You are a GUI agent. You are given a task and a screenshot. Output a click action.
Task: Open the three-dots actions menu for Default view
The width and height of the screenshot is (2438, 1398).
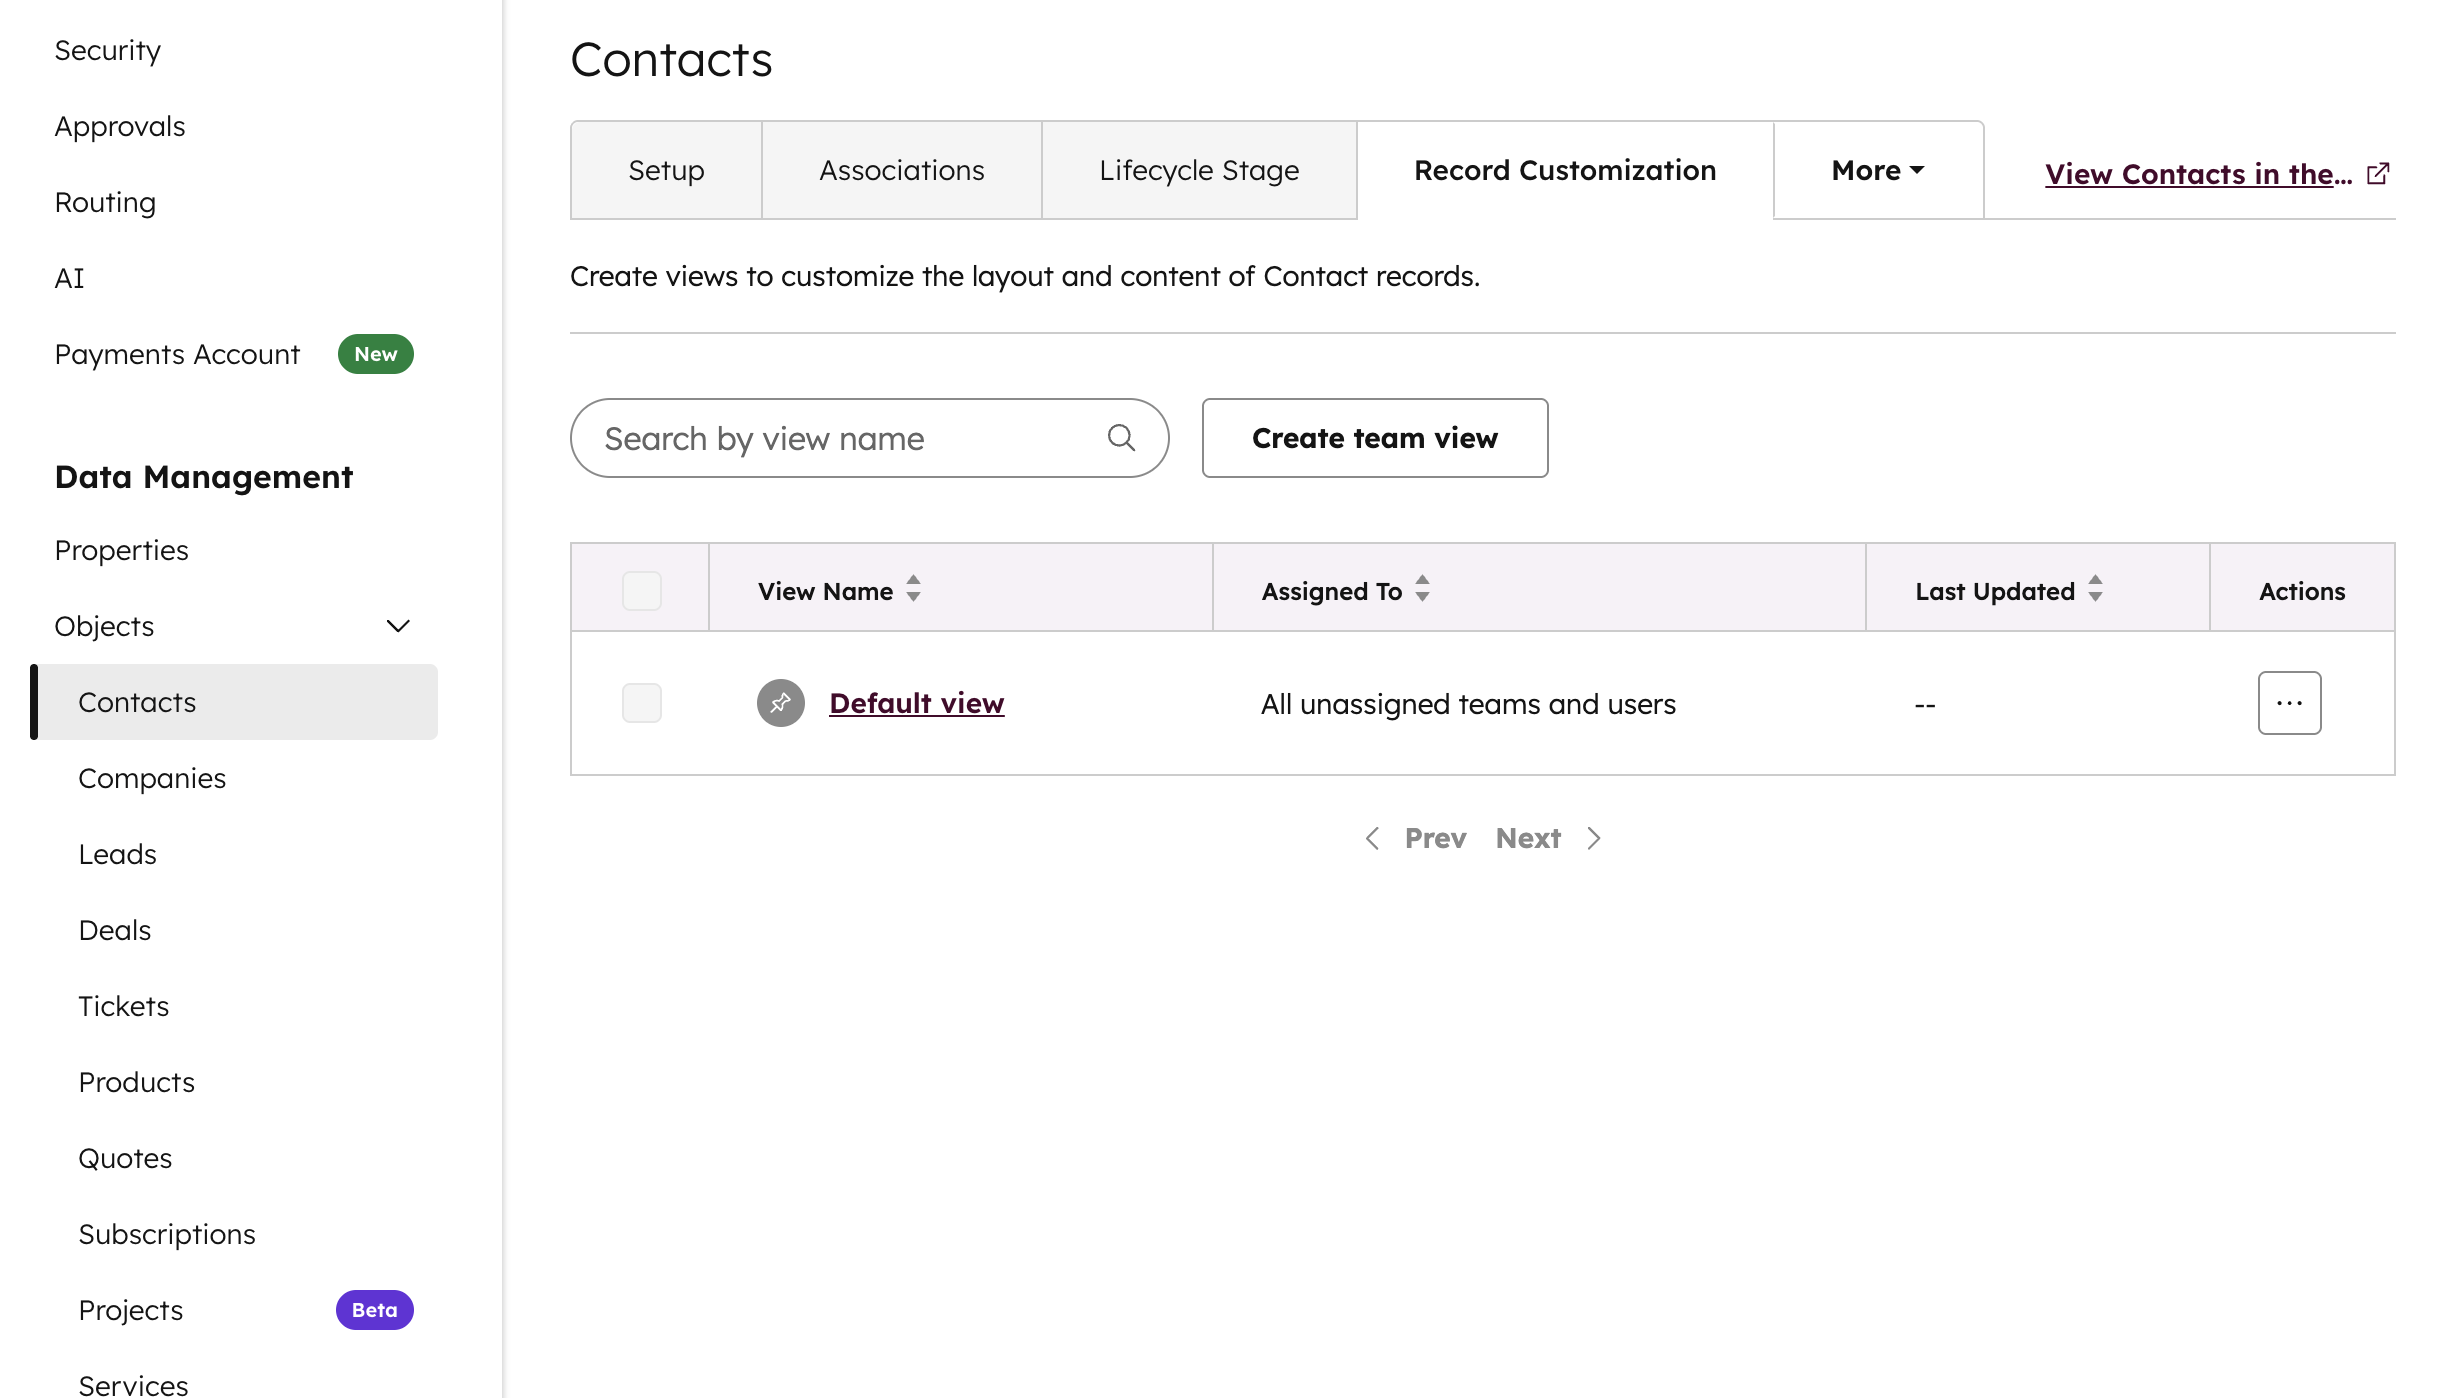(2288, 703)
